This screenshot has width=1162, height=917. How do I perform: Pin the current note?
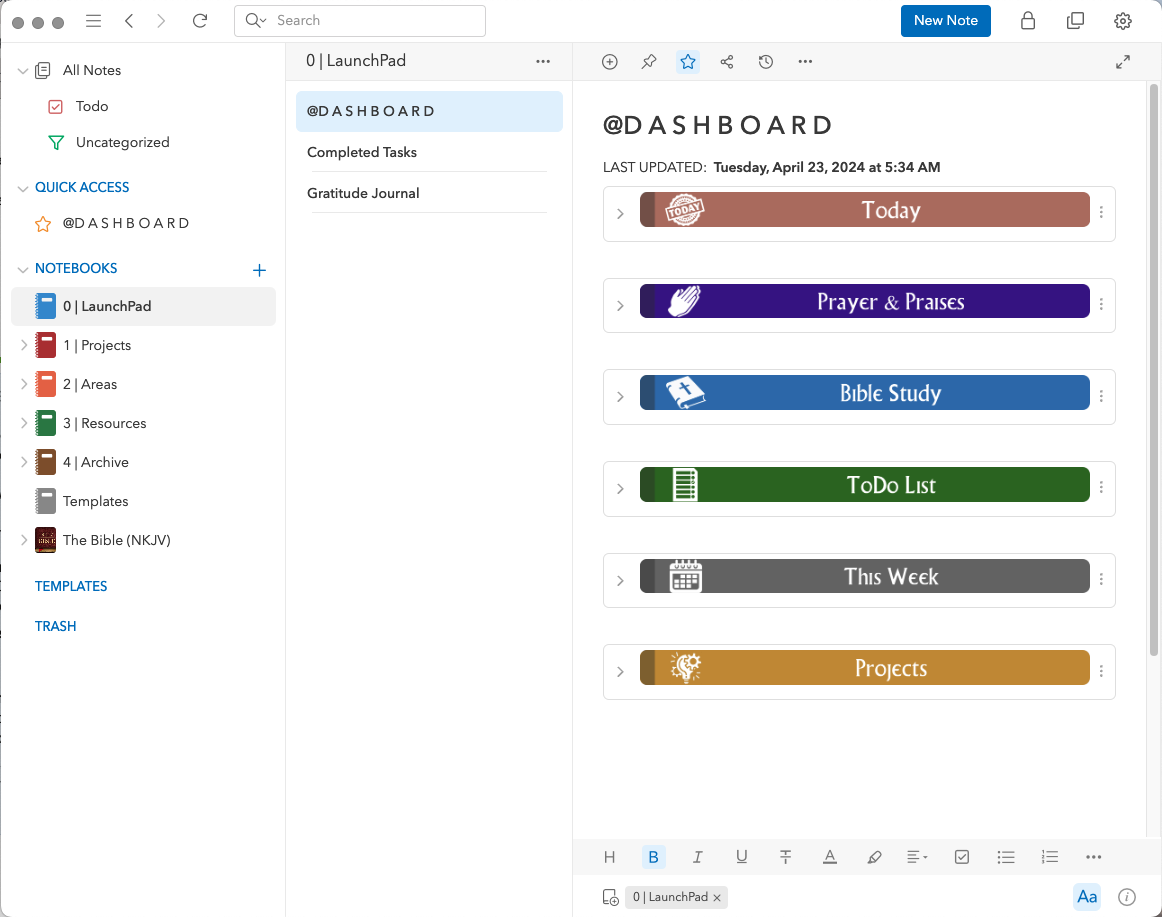tap(649, 62)
